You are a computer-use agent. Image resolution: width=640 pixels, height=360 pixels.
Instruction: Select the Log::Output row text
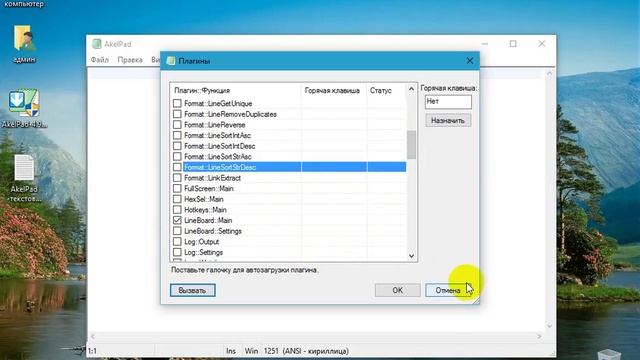pos(202,242)
